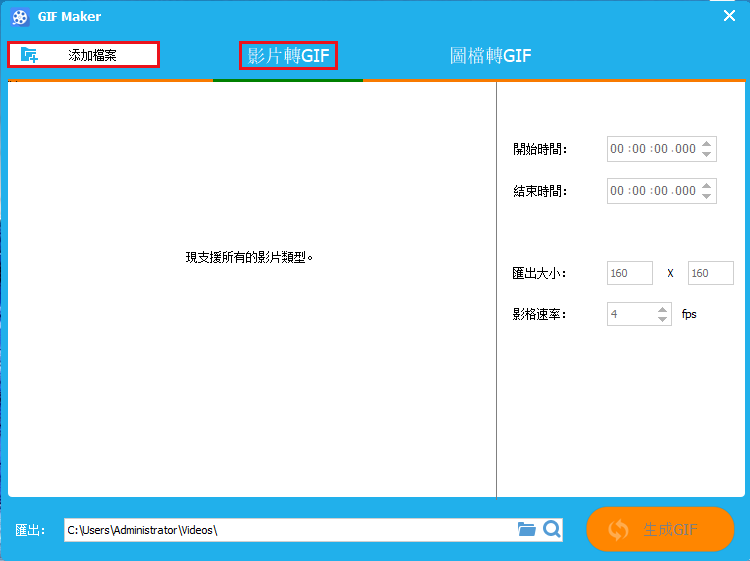Click the 生成GIF generate button
This screenshot has width=750, height=561.
(660, 529)
